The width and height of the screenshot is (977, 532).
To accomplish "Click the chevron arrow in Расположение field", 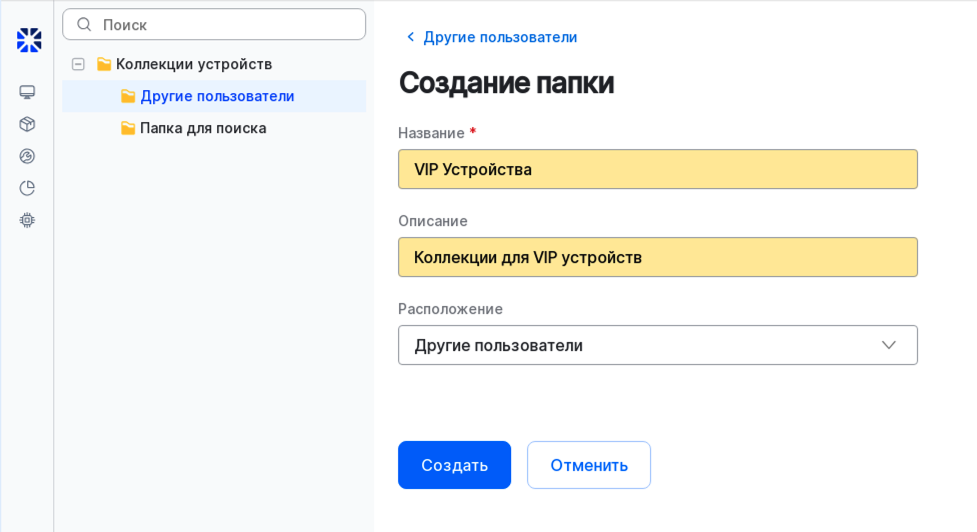I will [888, 345].
